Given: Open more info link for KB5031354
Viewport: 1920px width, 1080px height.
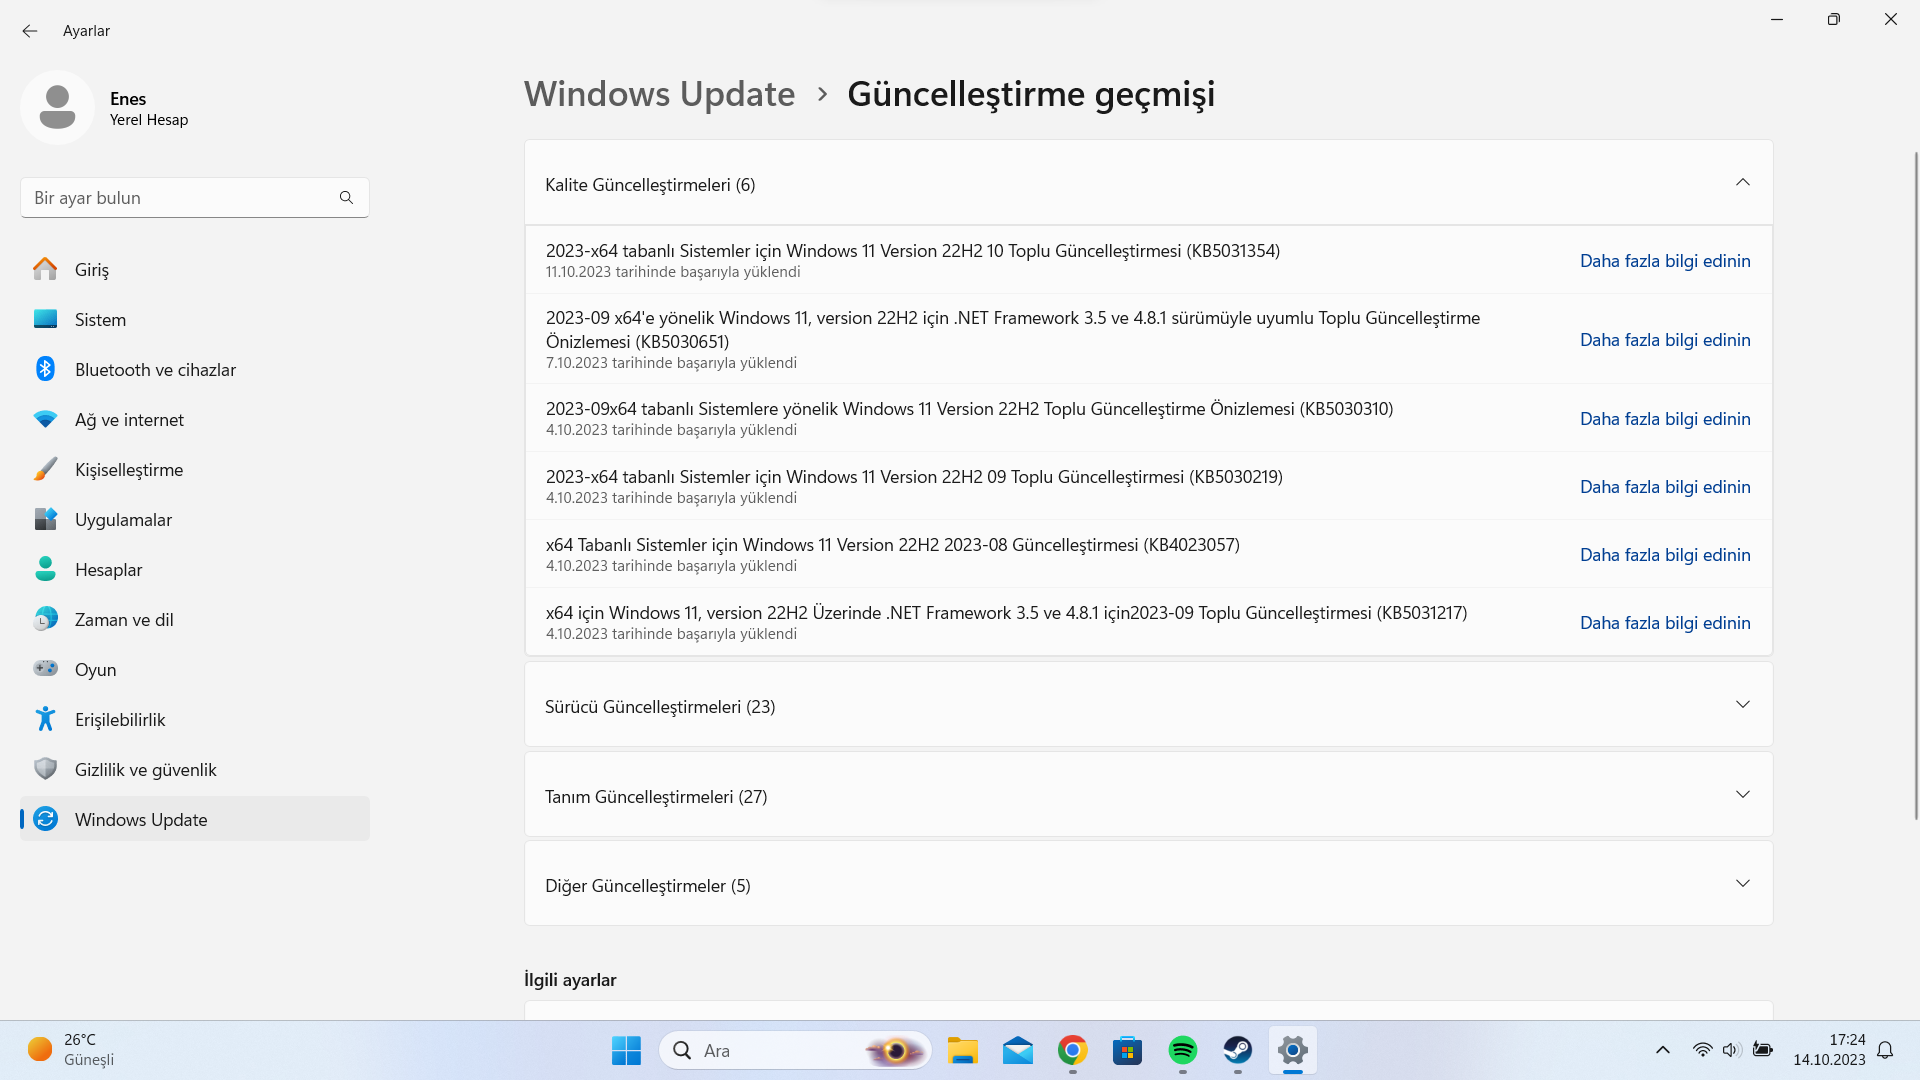Looking at the screenshot, I should (x=1665, y=261).
